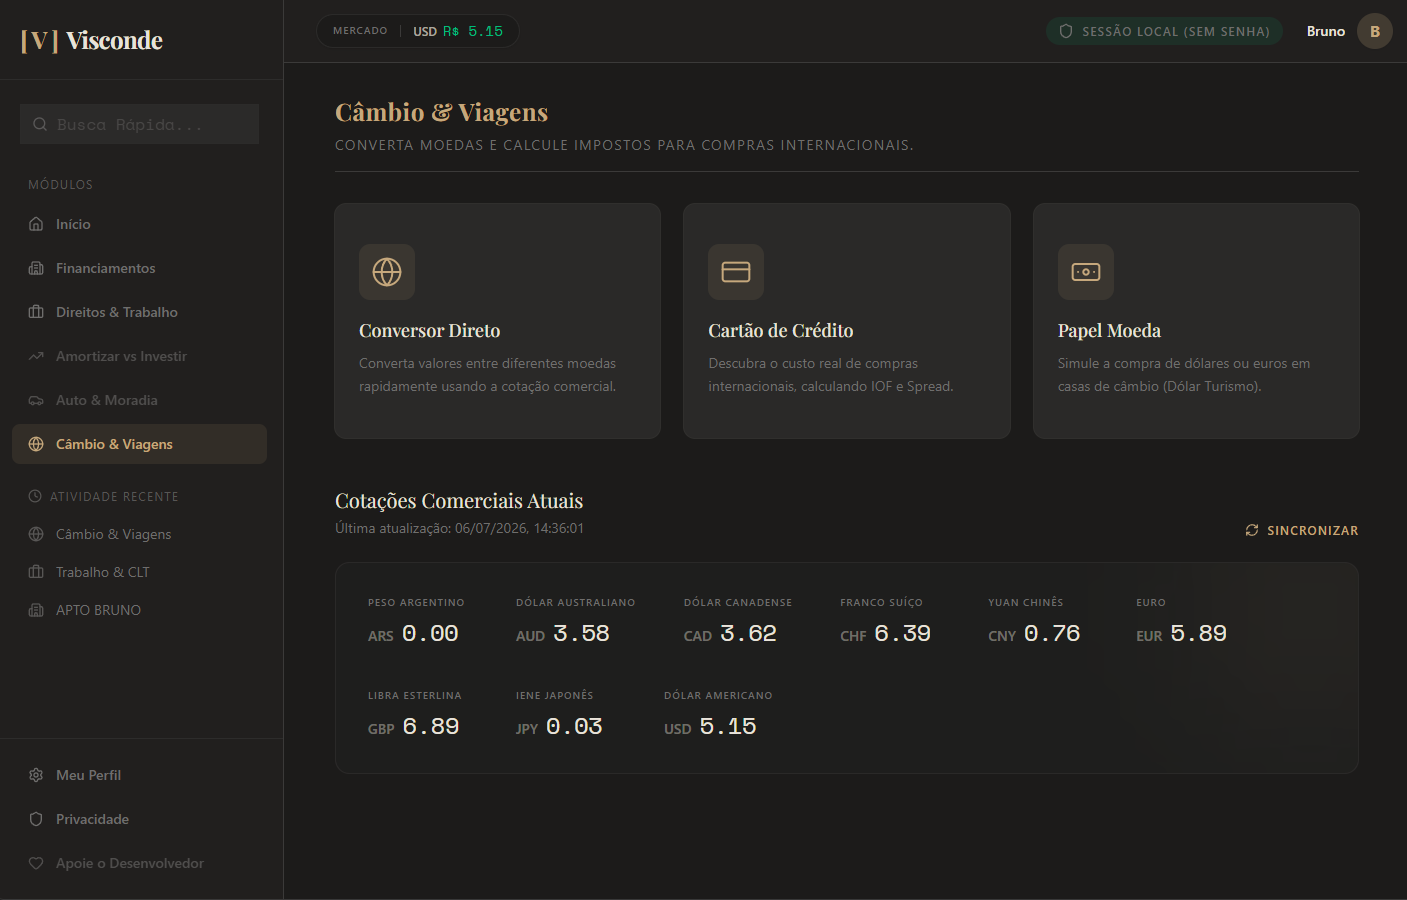Click the heart icon for Apoie o Desenvolvedor
Viewport: 1407px width, 900px height.
click(x=36, y=863)
